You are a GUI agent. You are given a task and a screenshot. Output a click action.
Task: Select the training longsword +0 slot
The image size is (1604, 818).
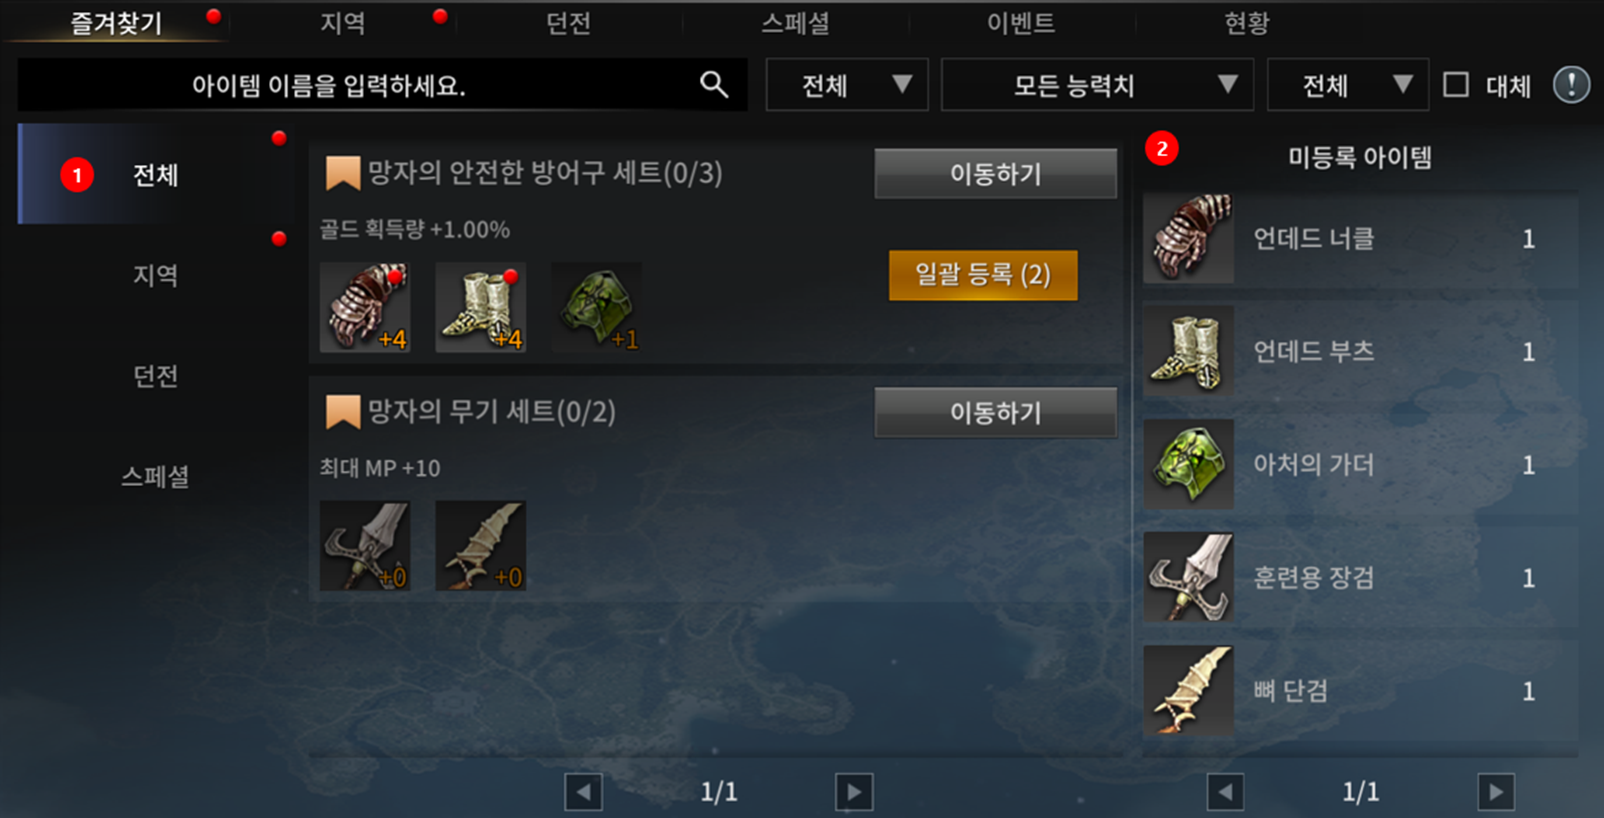click(x=365, y=546)
